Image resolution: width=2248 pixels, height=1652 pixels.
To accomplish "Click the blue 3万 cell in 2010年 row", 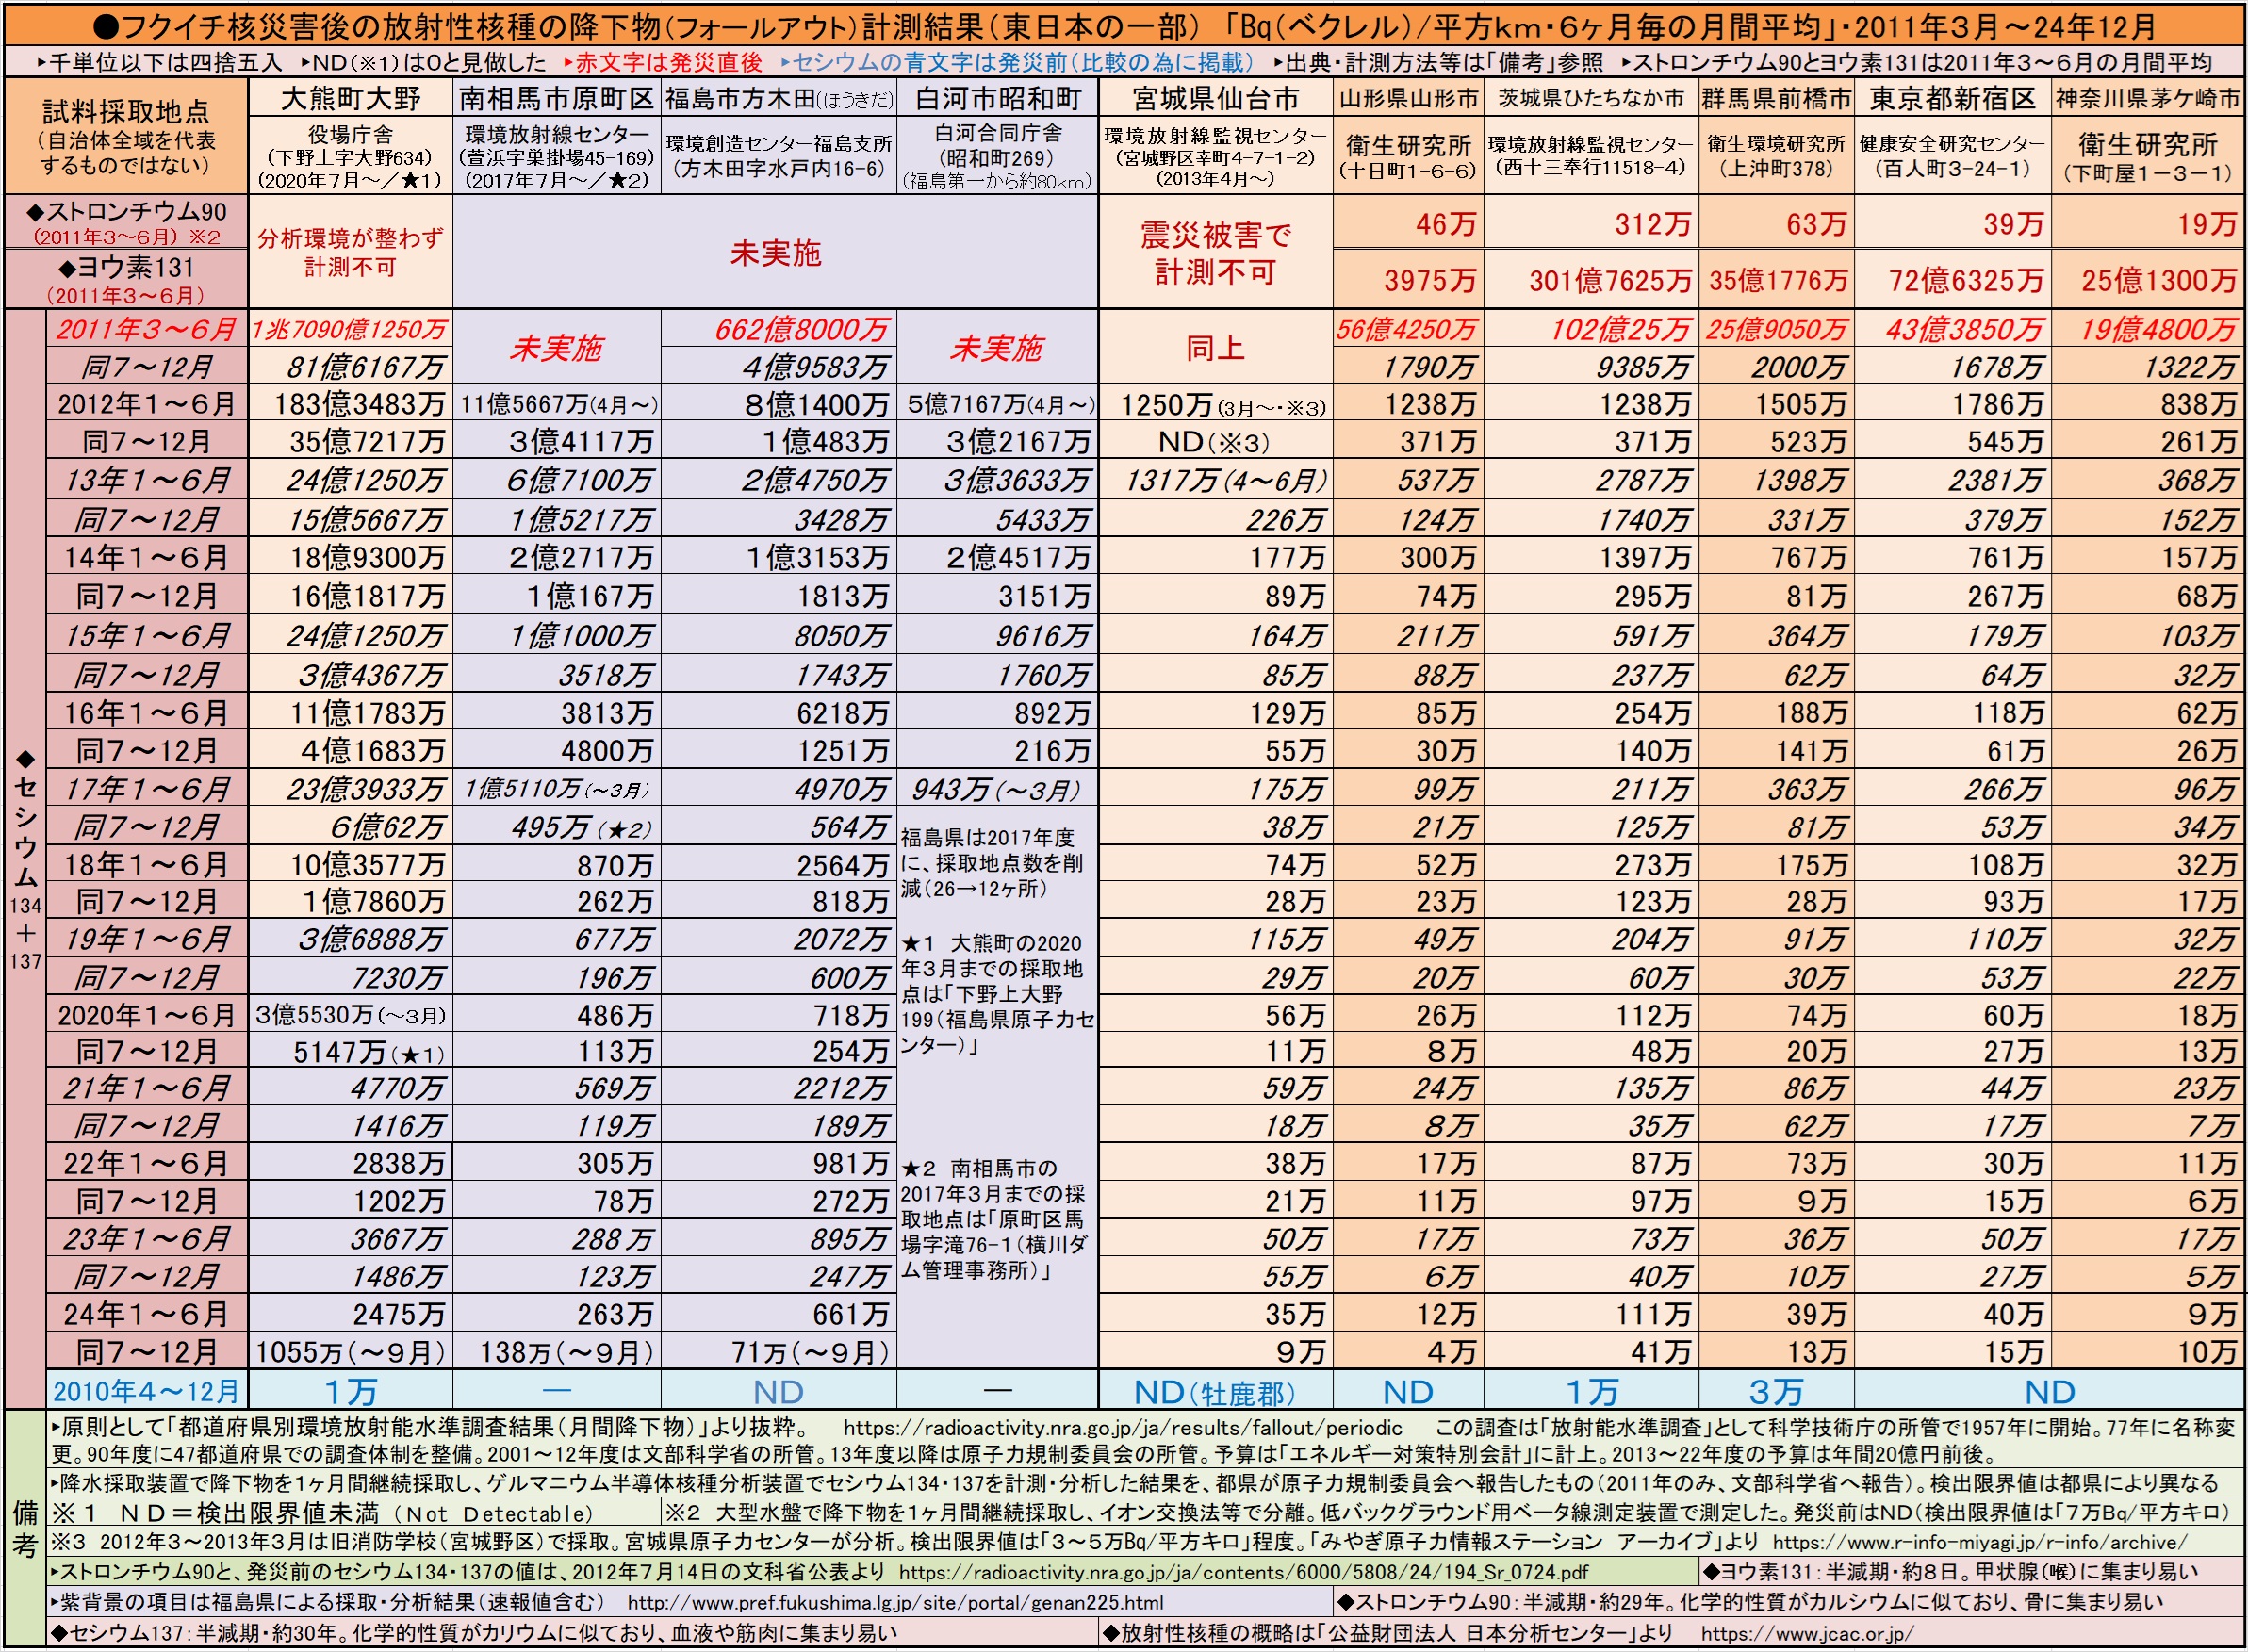I will [x=1776, y=1391].
